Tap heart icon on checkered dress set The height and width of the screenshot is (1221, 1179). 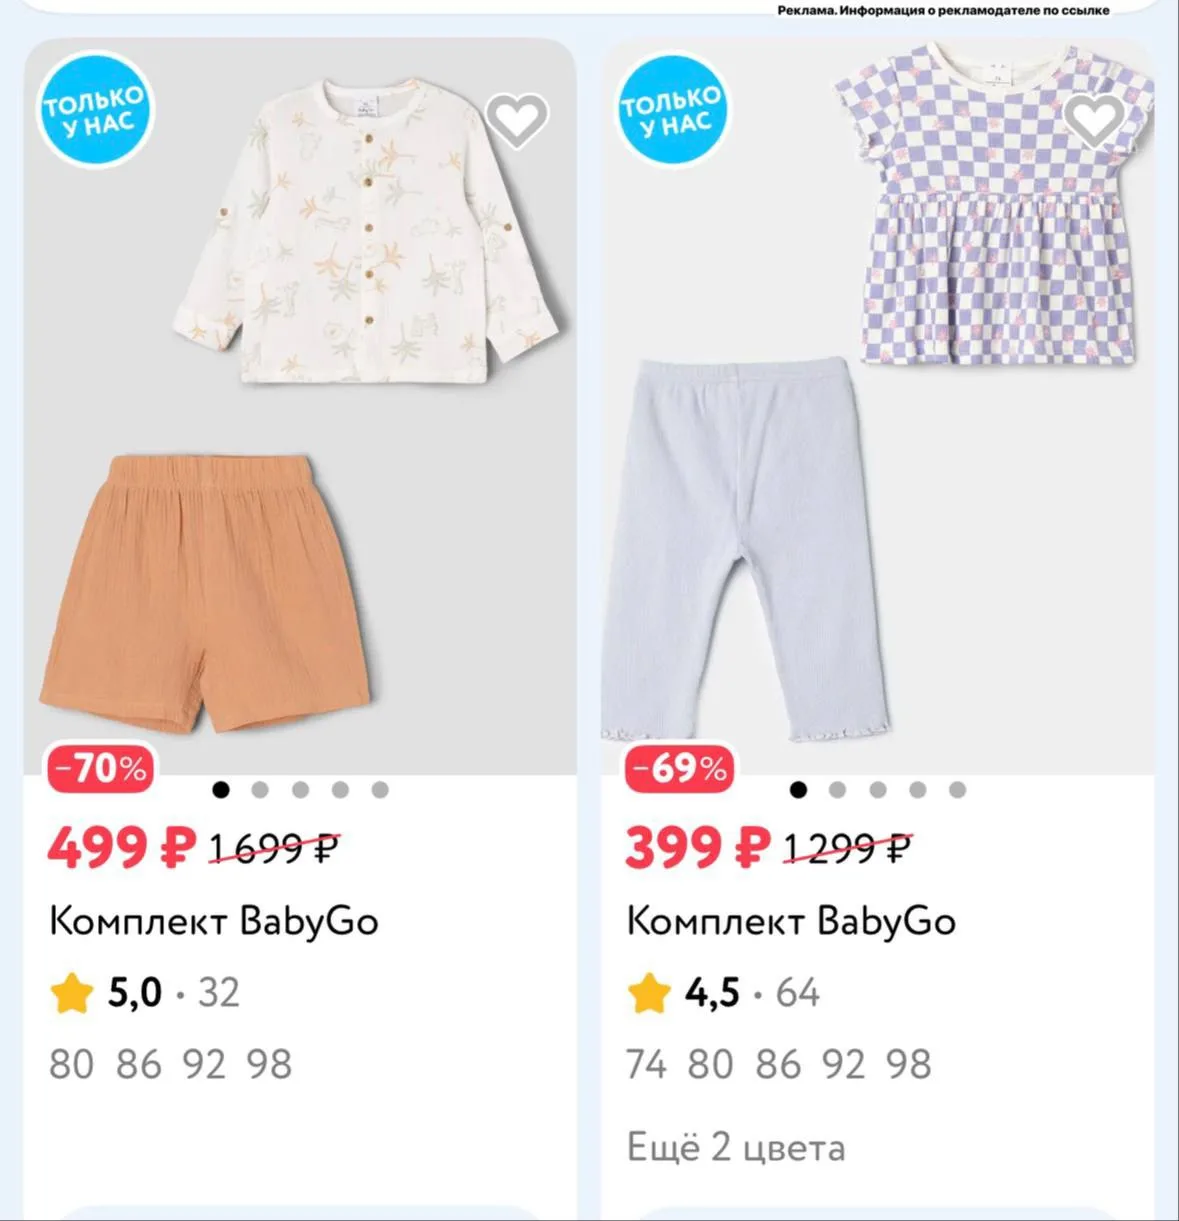(x=1094, y=121)
